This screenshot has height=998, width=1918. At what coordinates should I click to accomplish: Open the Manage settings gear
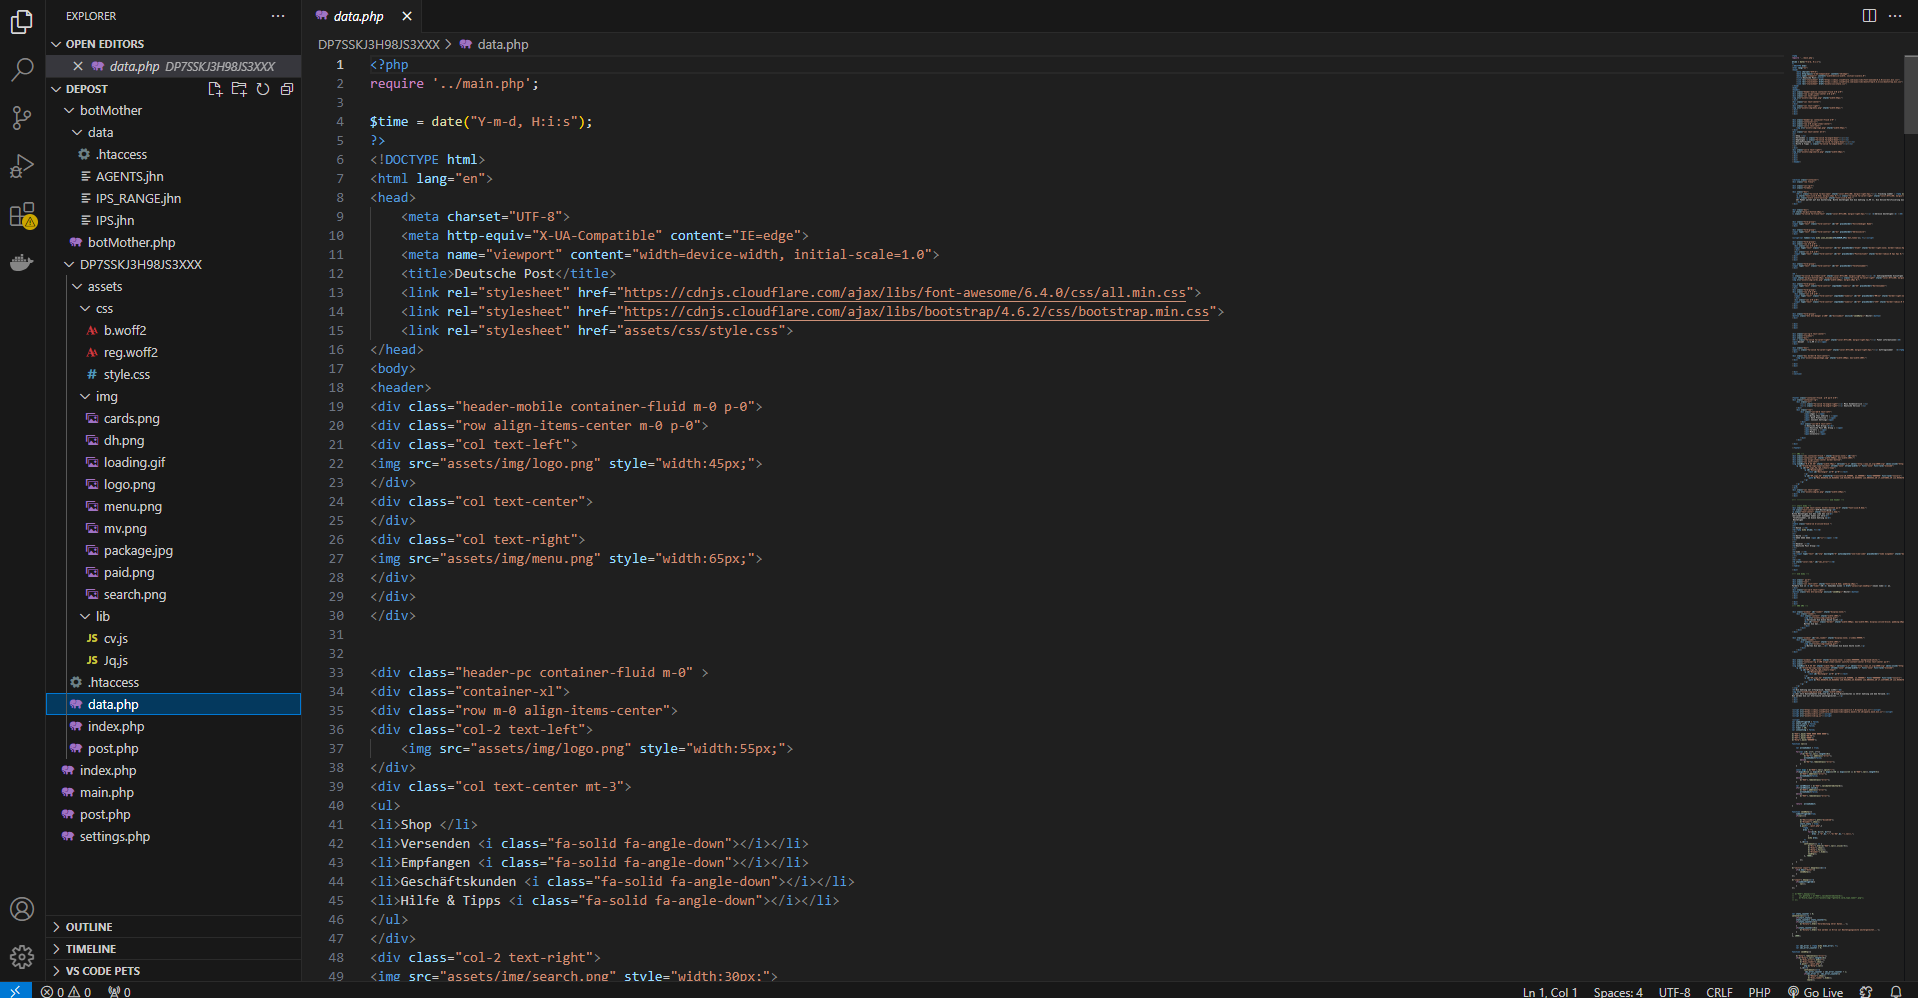22,957
